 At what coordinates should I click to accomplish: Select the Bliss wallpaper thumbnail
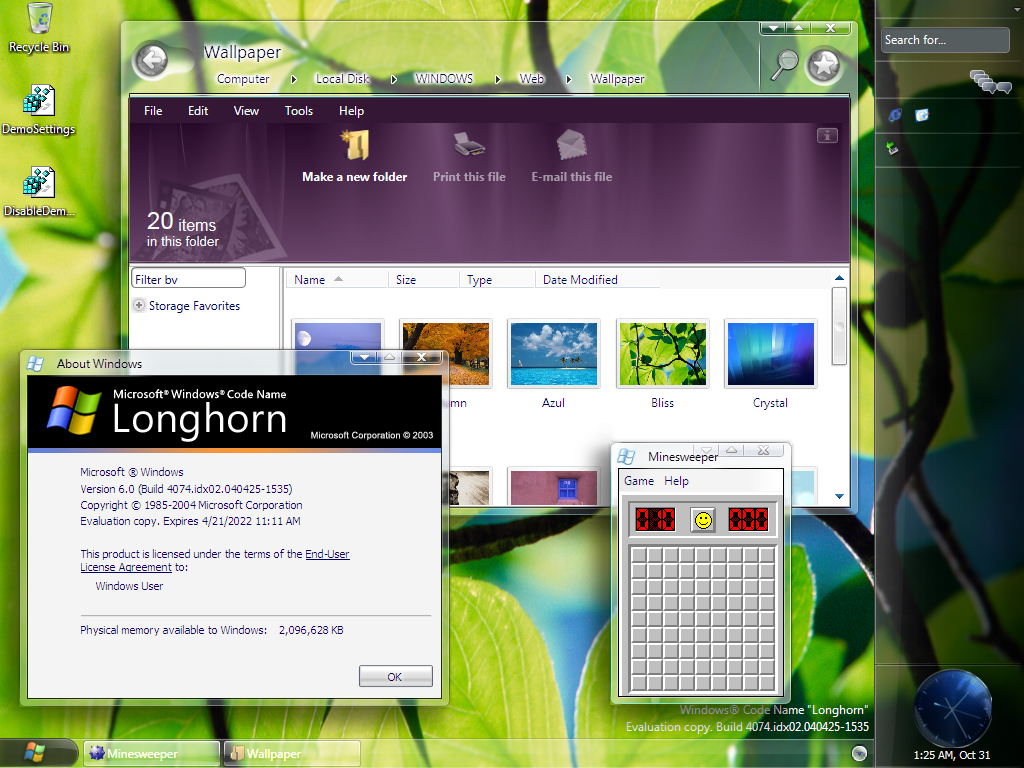point(663,353)
